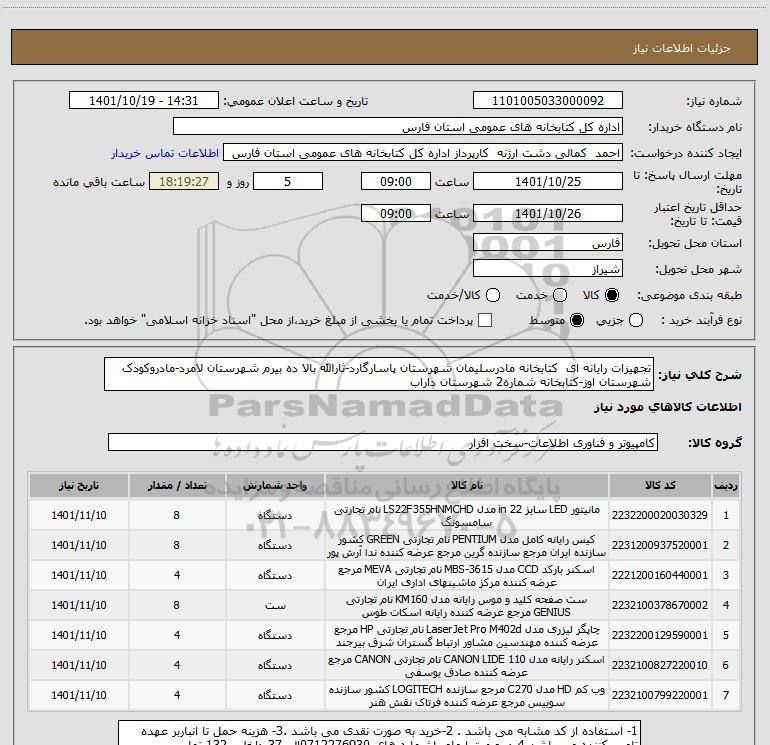Viewport: 770px width, 745px height.
Task: Click the نام دستگاه خریدار field
Action: coord(398,127)
